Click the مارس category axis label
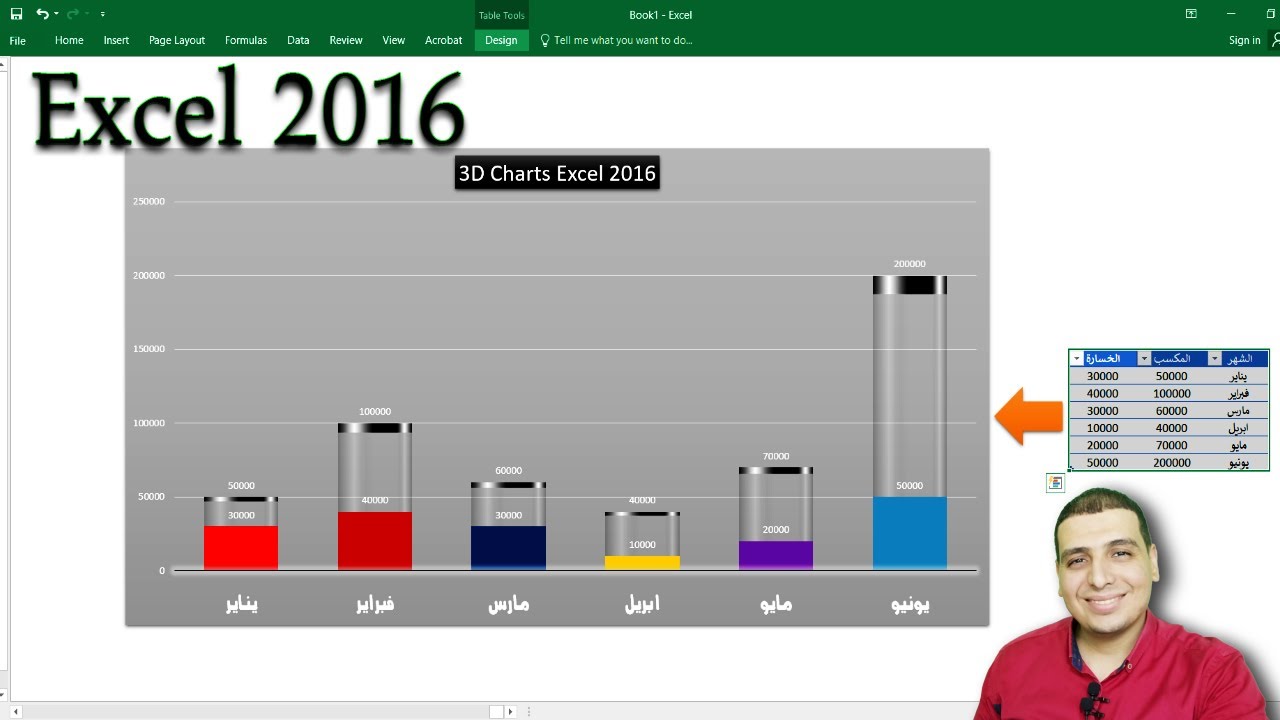Viewport: 1280px width, 720px height. [x=508, y=604]
